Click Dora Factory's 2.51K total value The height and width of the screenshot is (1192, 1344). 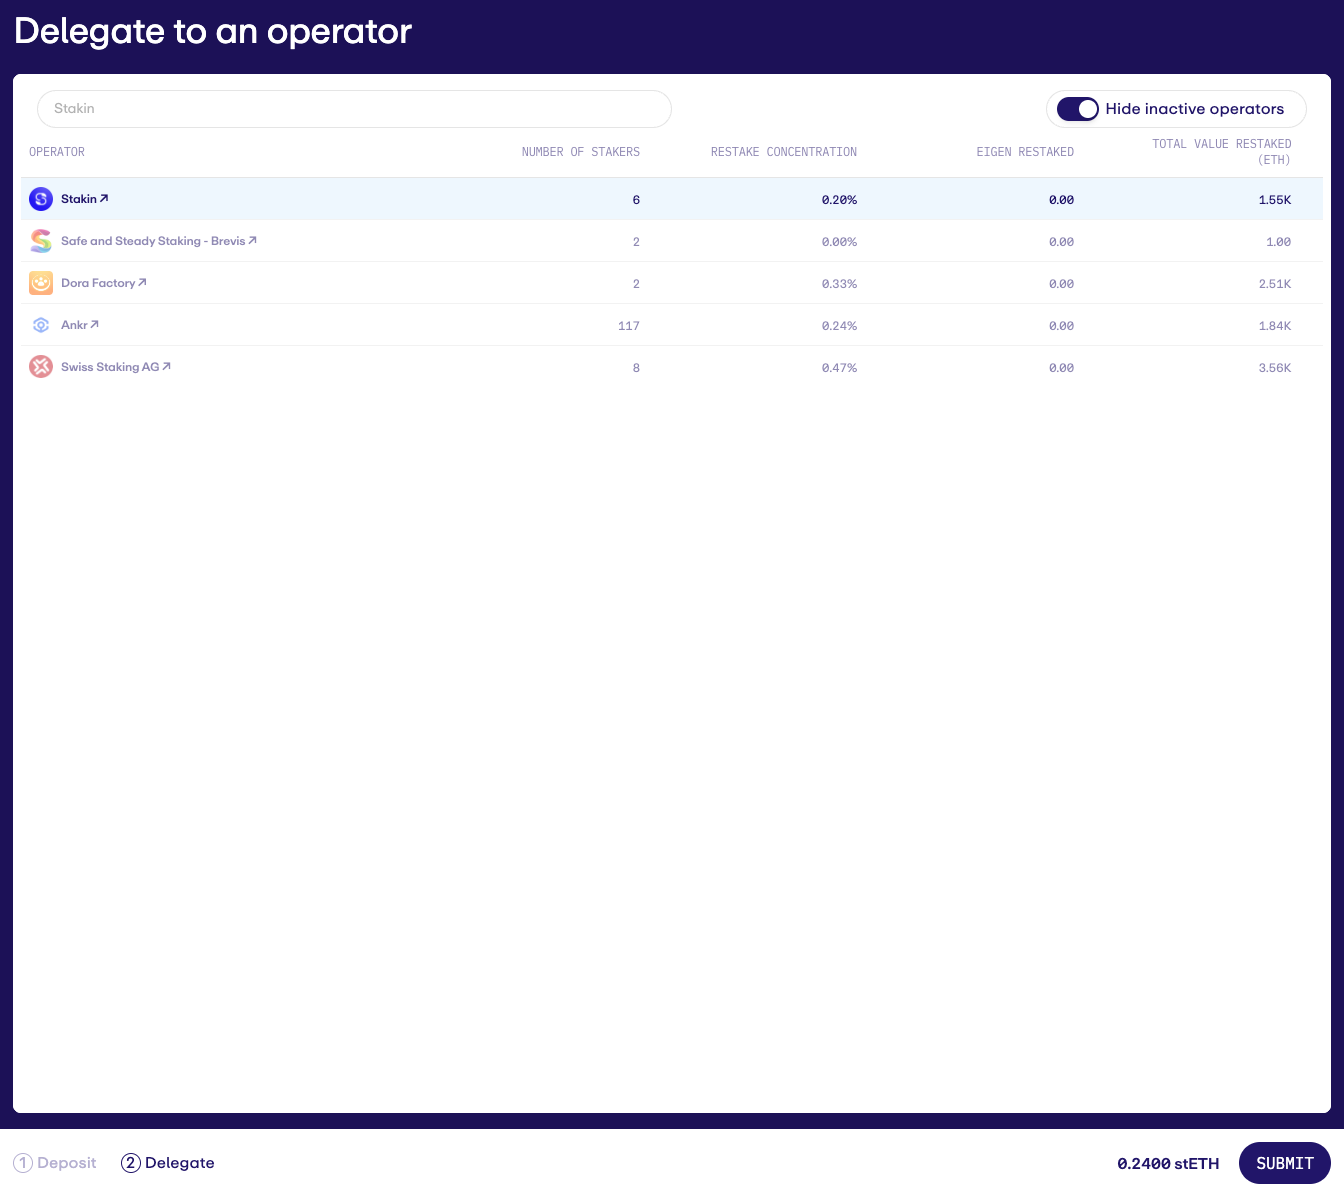click(x=1275, y=284)
